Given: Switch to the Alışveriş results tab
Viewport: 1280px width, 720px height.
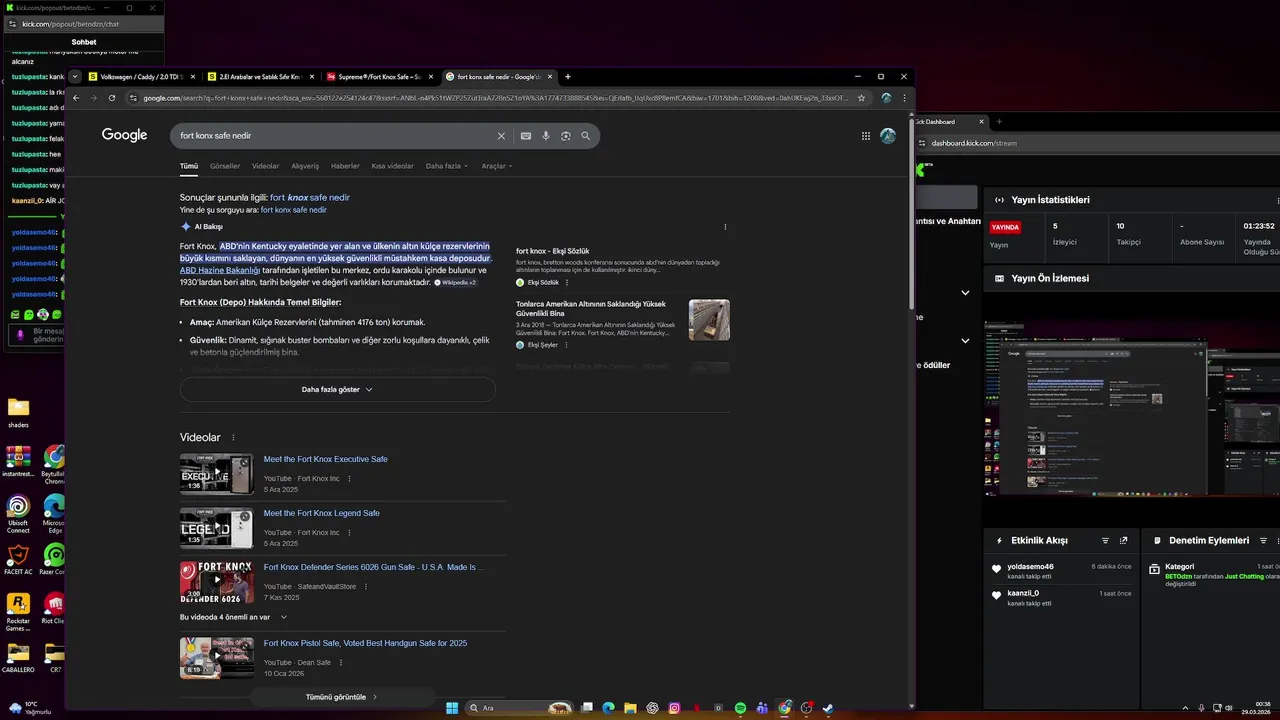Looking at the screenshot, I should point(305,166).
